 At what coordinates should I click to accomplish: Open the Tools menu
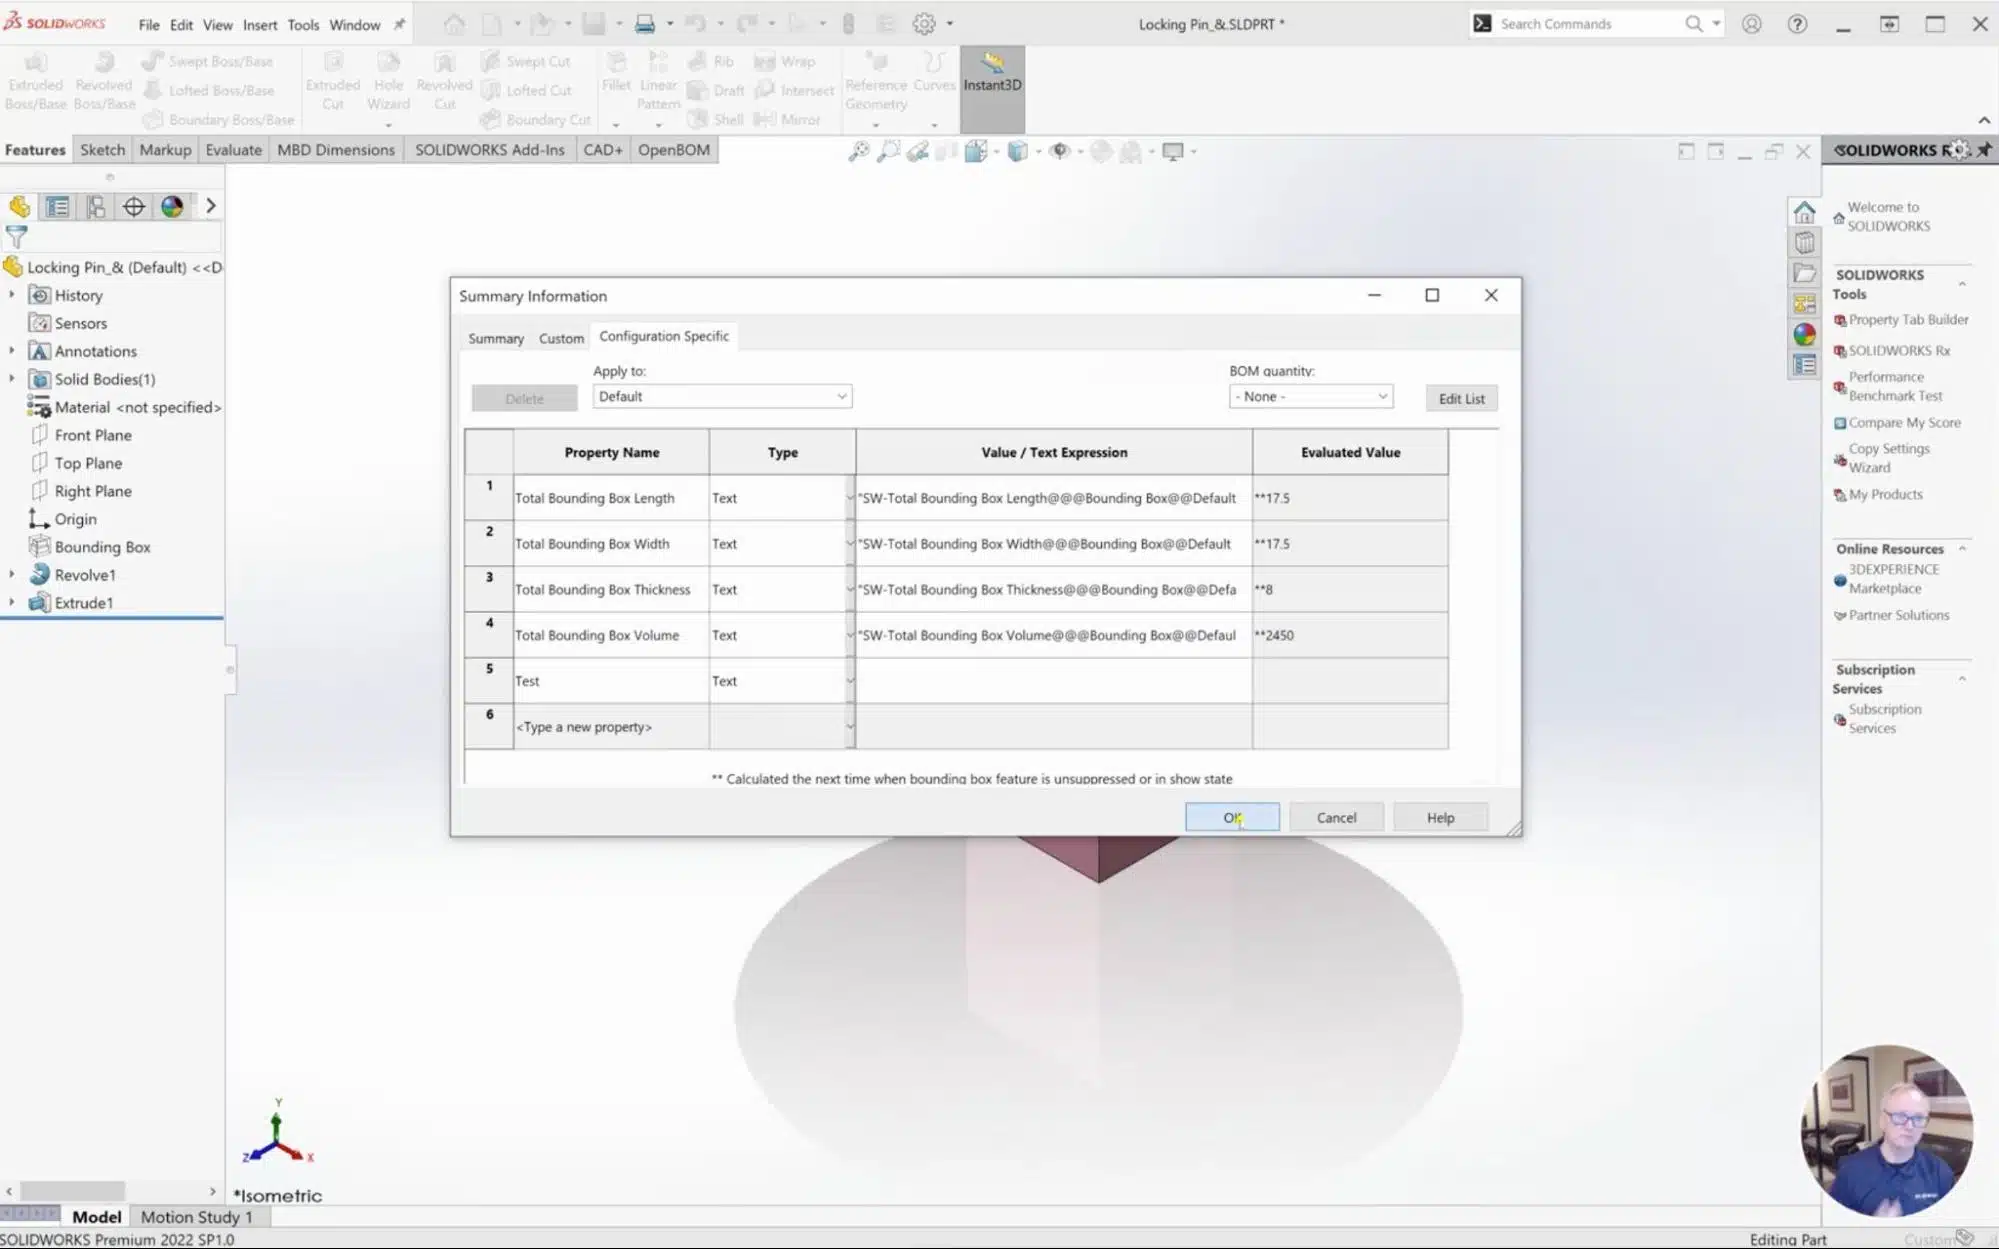click(303, 25)
